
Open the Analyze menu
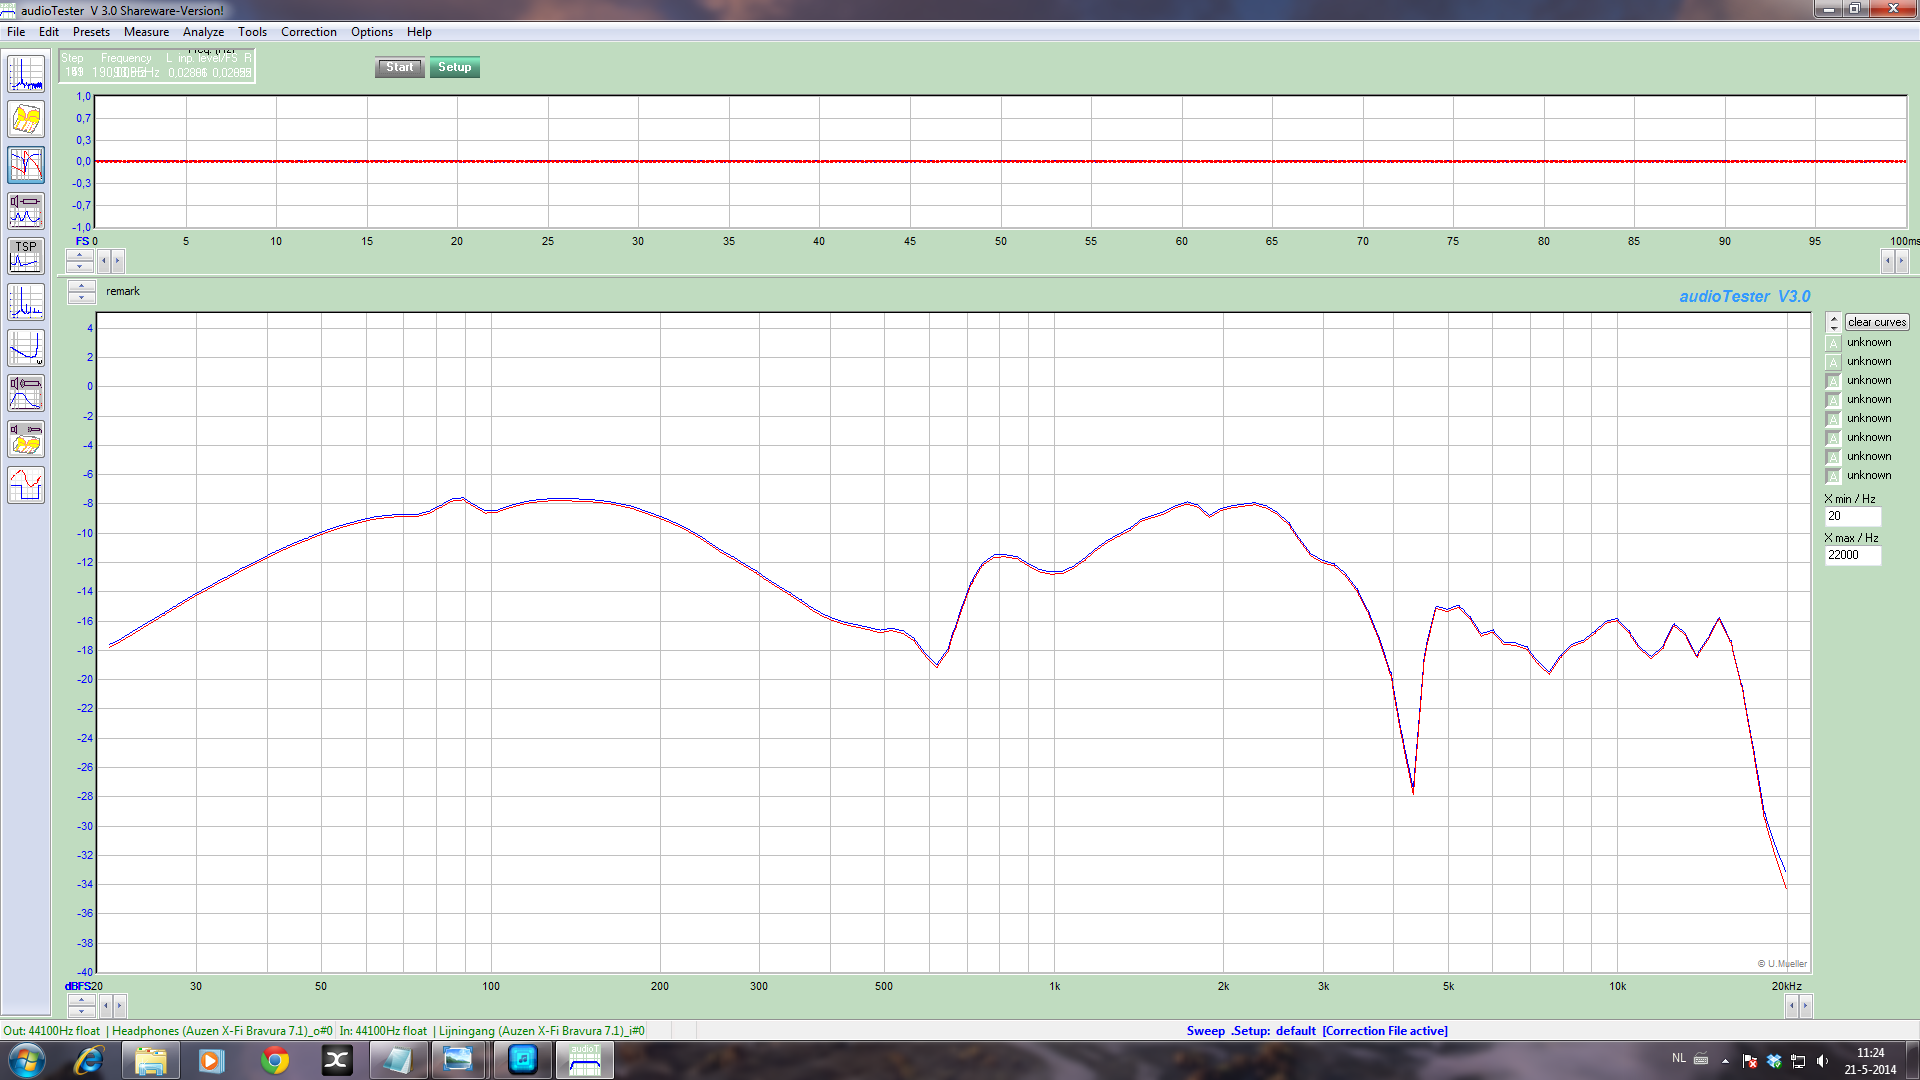pyautogui.click(x=203, y=32)
